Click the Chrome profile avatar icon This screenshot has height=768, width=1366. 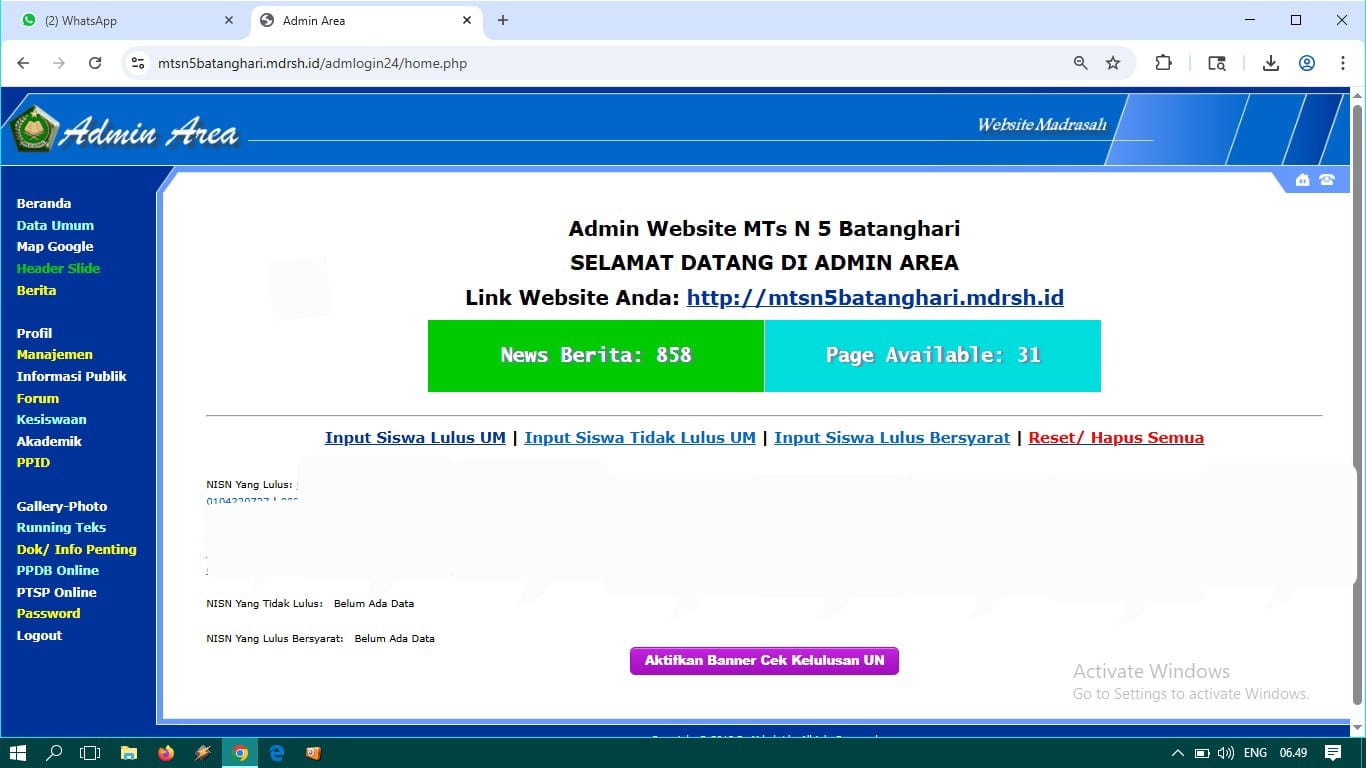[x=1307, y=62]
